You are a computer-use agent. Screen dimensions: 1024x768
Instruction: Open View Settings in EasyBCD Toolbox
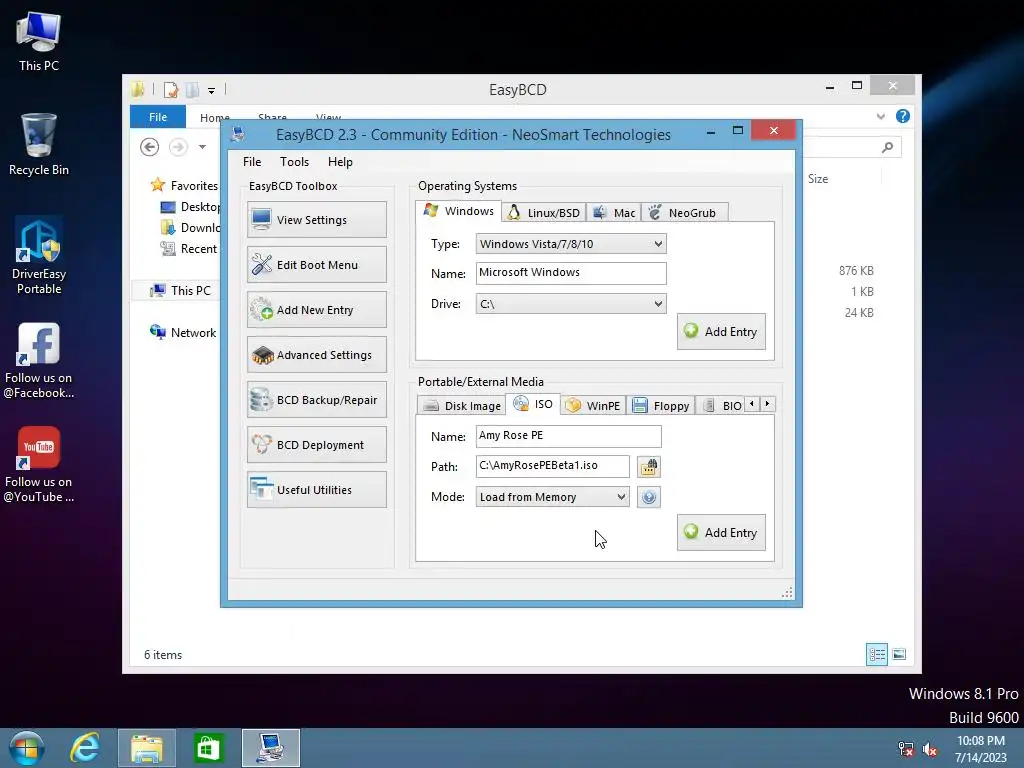317,220
